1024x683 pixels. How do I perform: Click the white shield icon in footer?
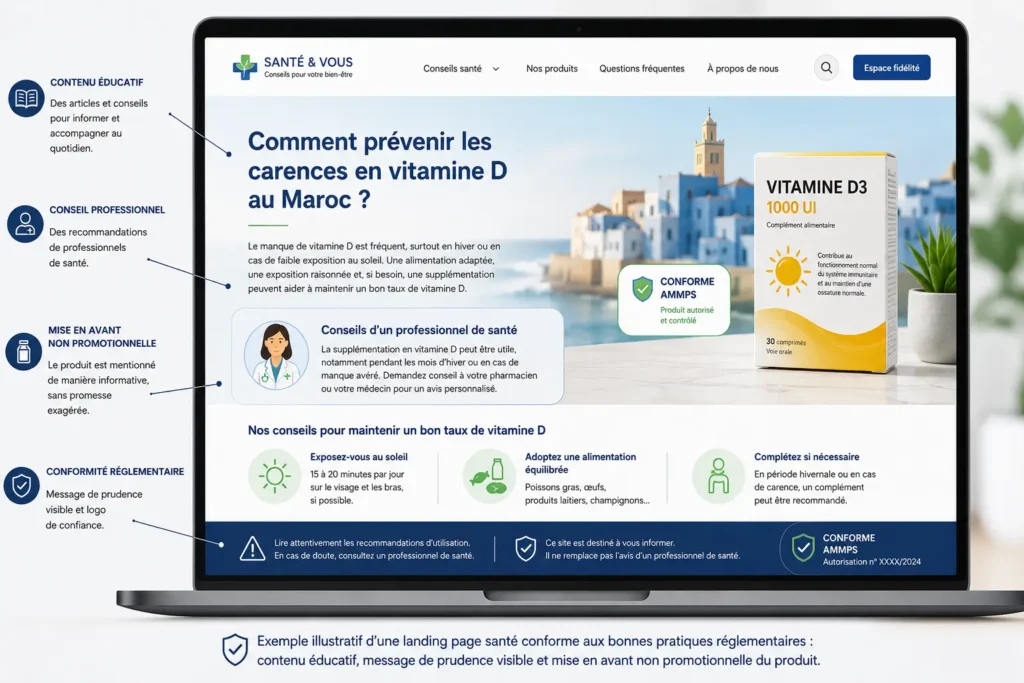point(525,549)
